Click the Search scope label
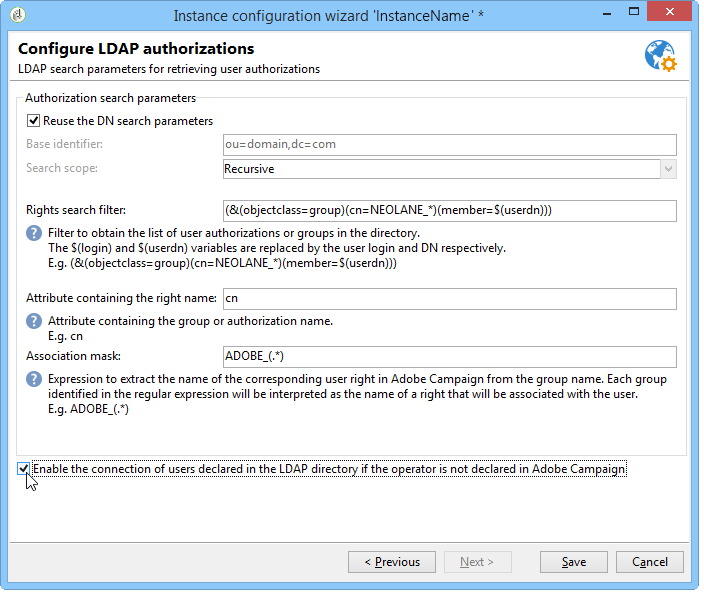 [x=62, y=168]
